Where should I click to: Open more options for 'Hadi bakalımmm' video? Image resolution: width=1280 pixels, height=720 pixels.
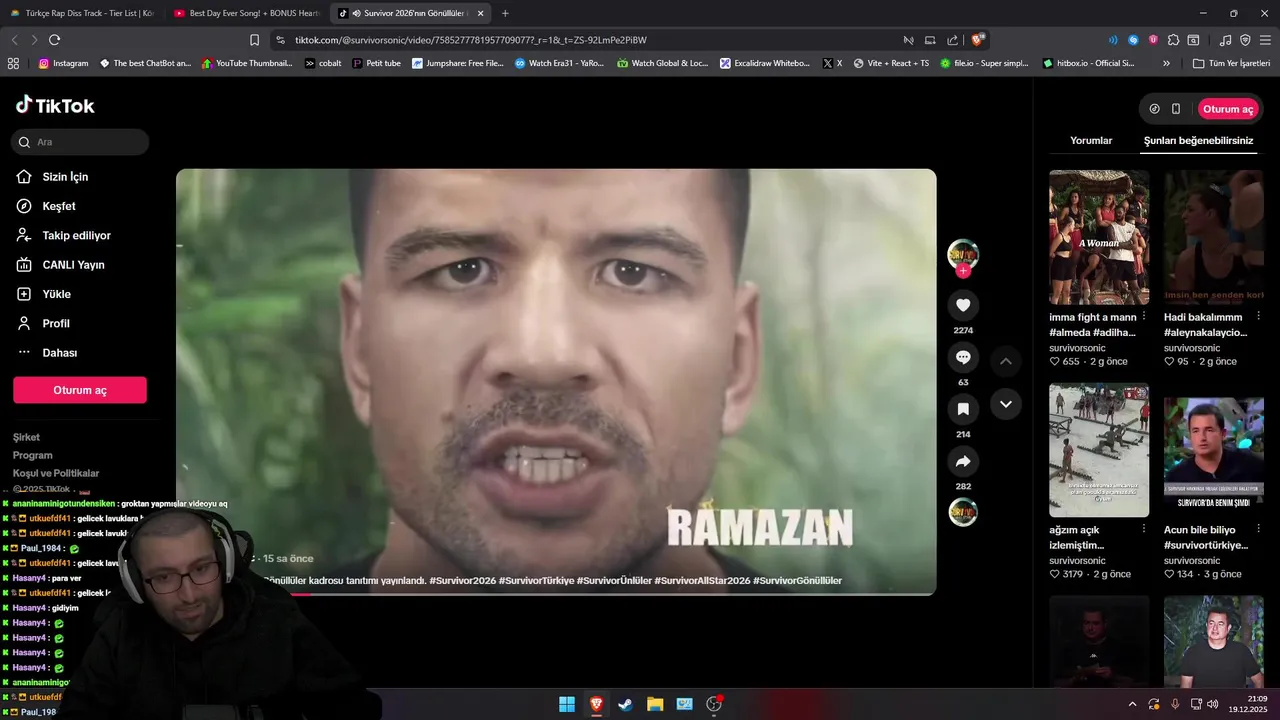[1259, 316]
